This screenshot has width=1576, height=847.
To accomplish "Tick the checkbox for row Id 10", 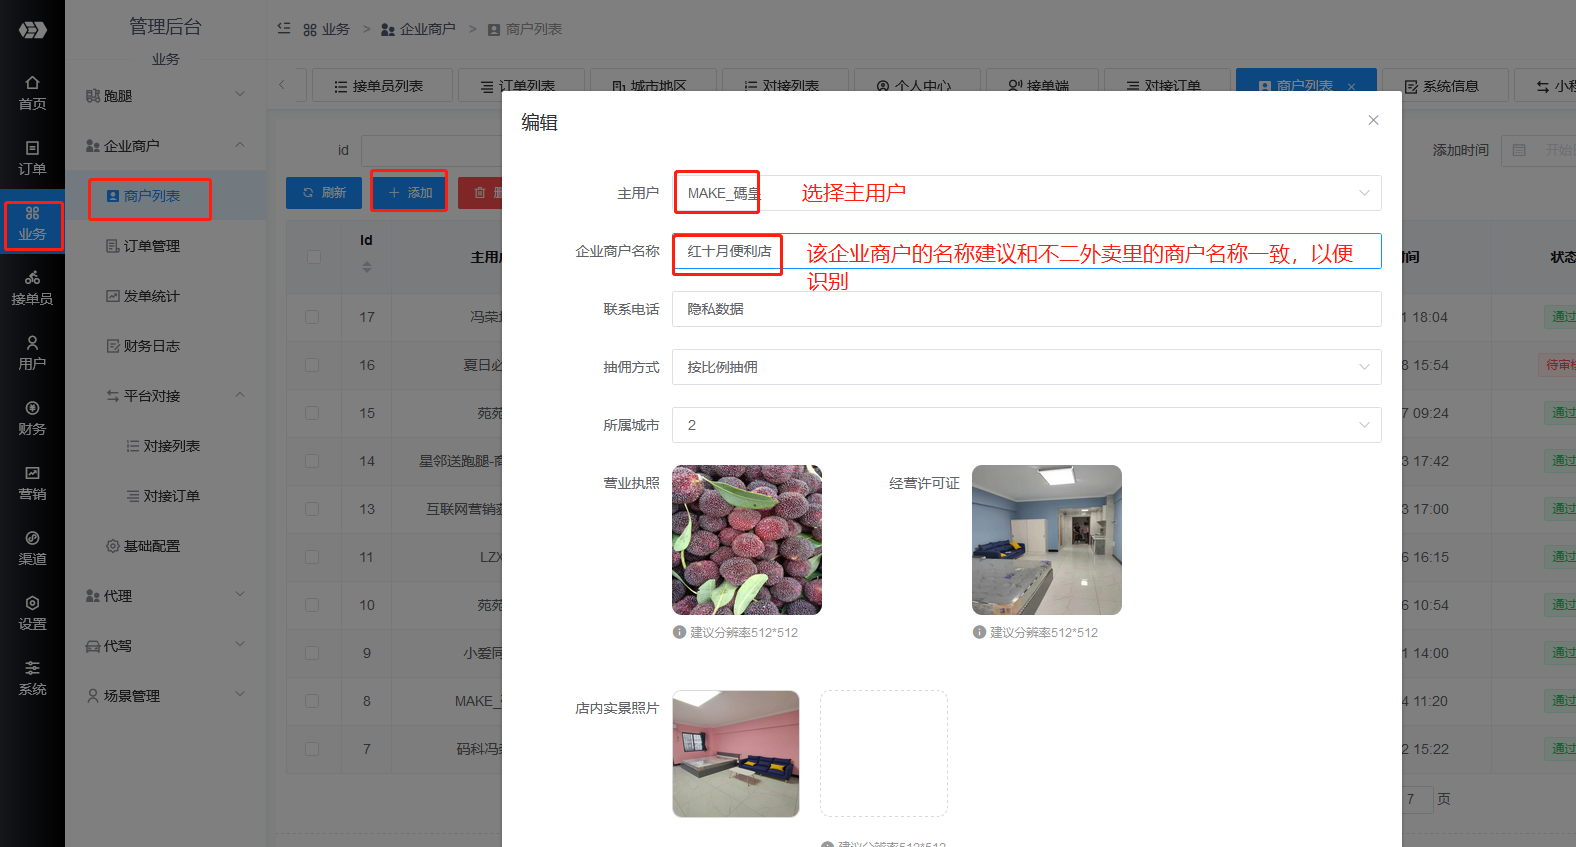I will [312, 605].
